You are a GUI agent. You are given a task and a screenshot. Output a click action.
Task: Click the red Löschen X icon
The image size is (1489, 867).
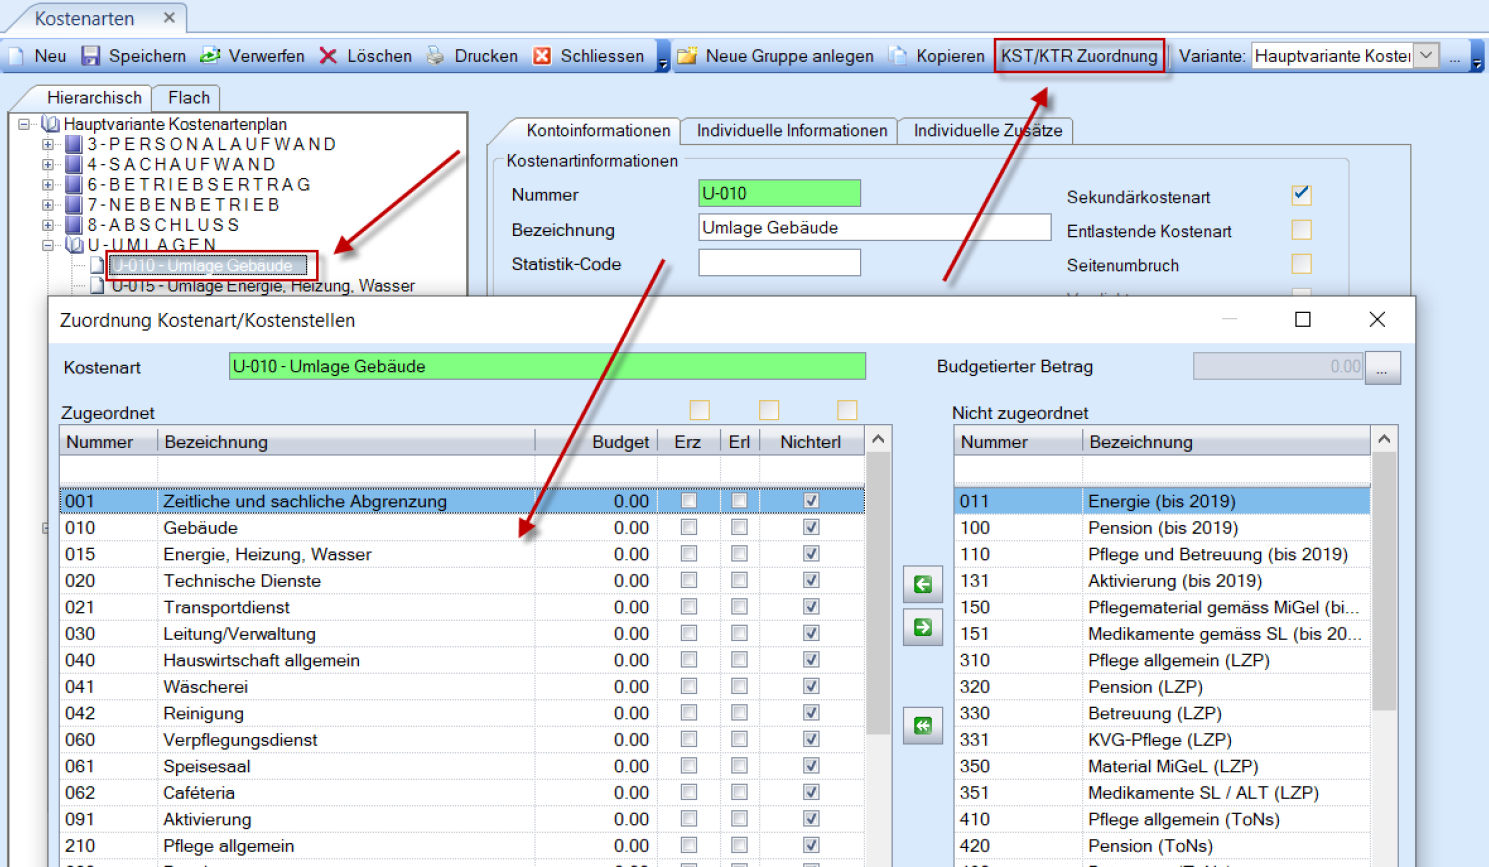[x=328, y=56]
